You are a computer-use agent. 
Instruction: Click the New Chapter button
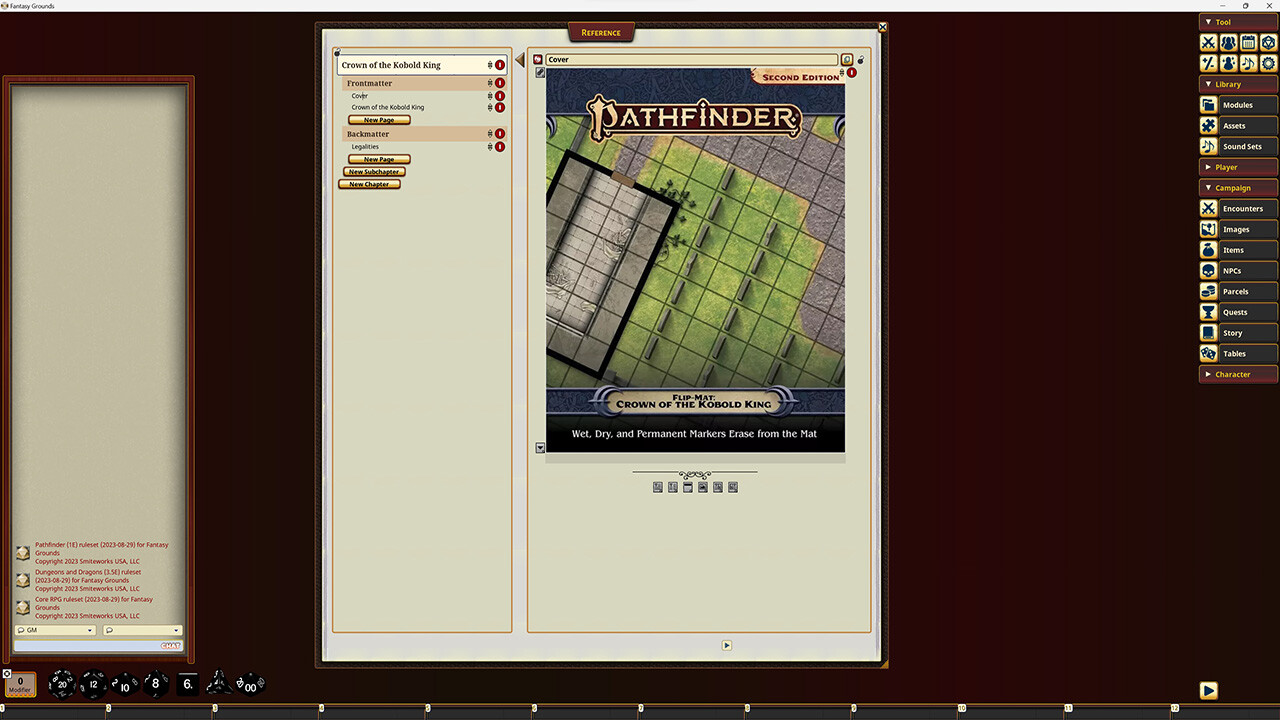tap(369, 184)
